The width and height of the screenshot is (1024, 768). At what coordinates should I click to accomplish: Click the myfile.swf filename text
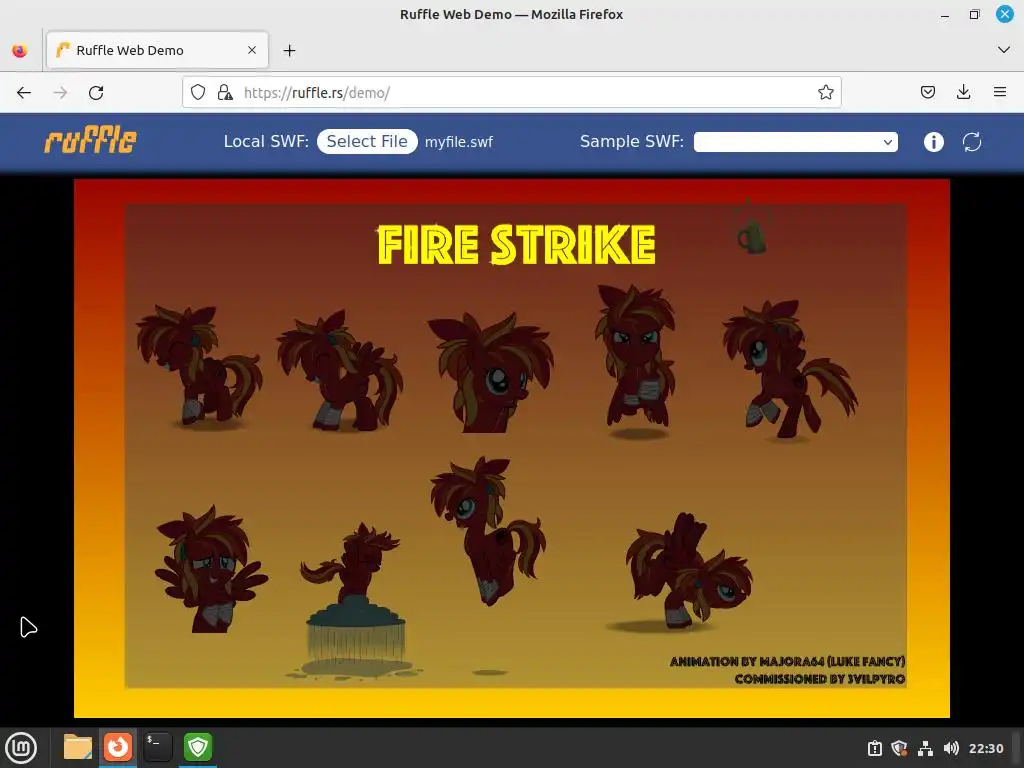458,142
